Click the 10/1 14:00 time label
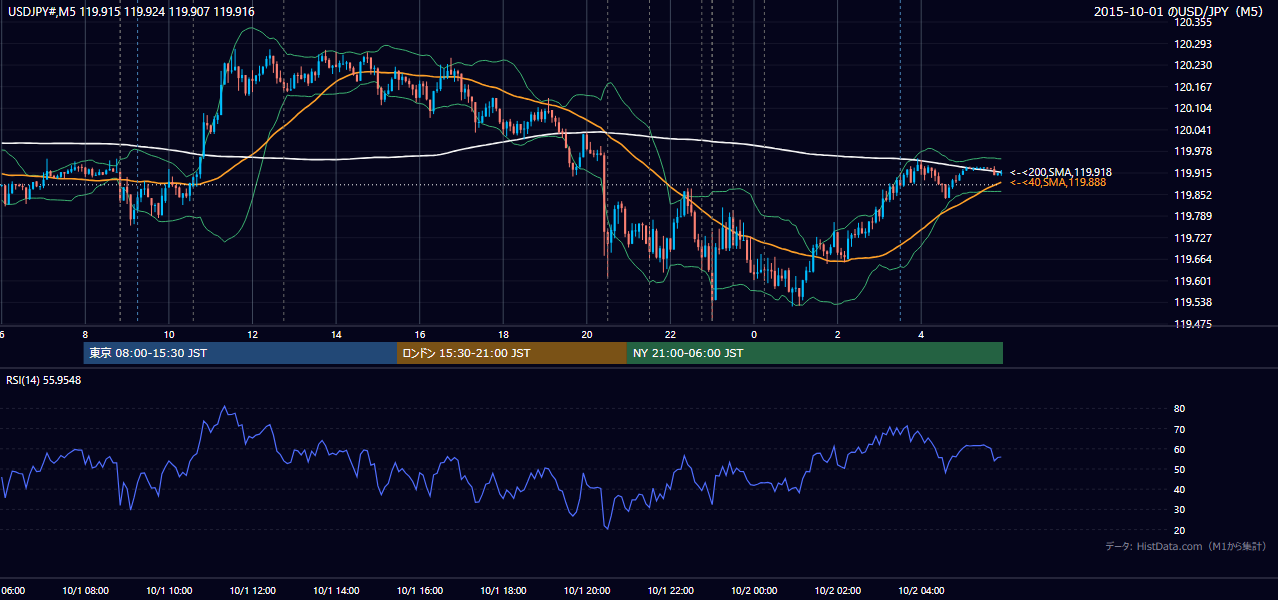This screenshot has width=1278, height=600. tap(336, 591)
